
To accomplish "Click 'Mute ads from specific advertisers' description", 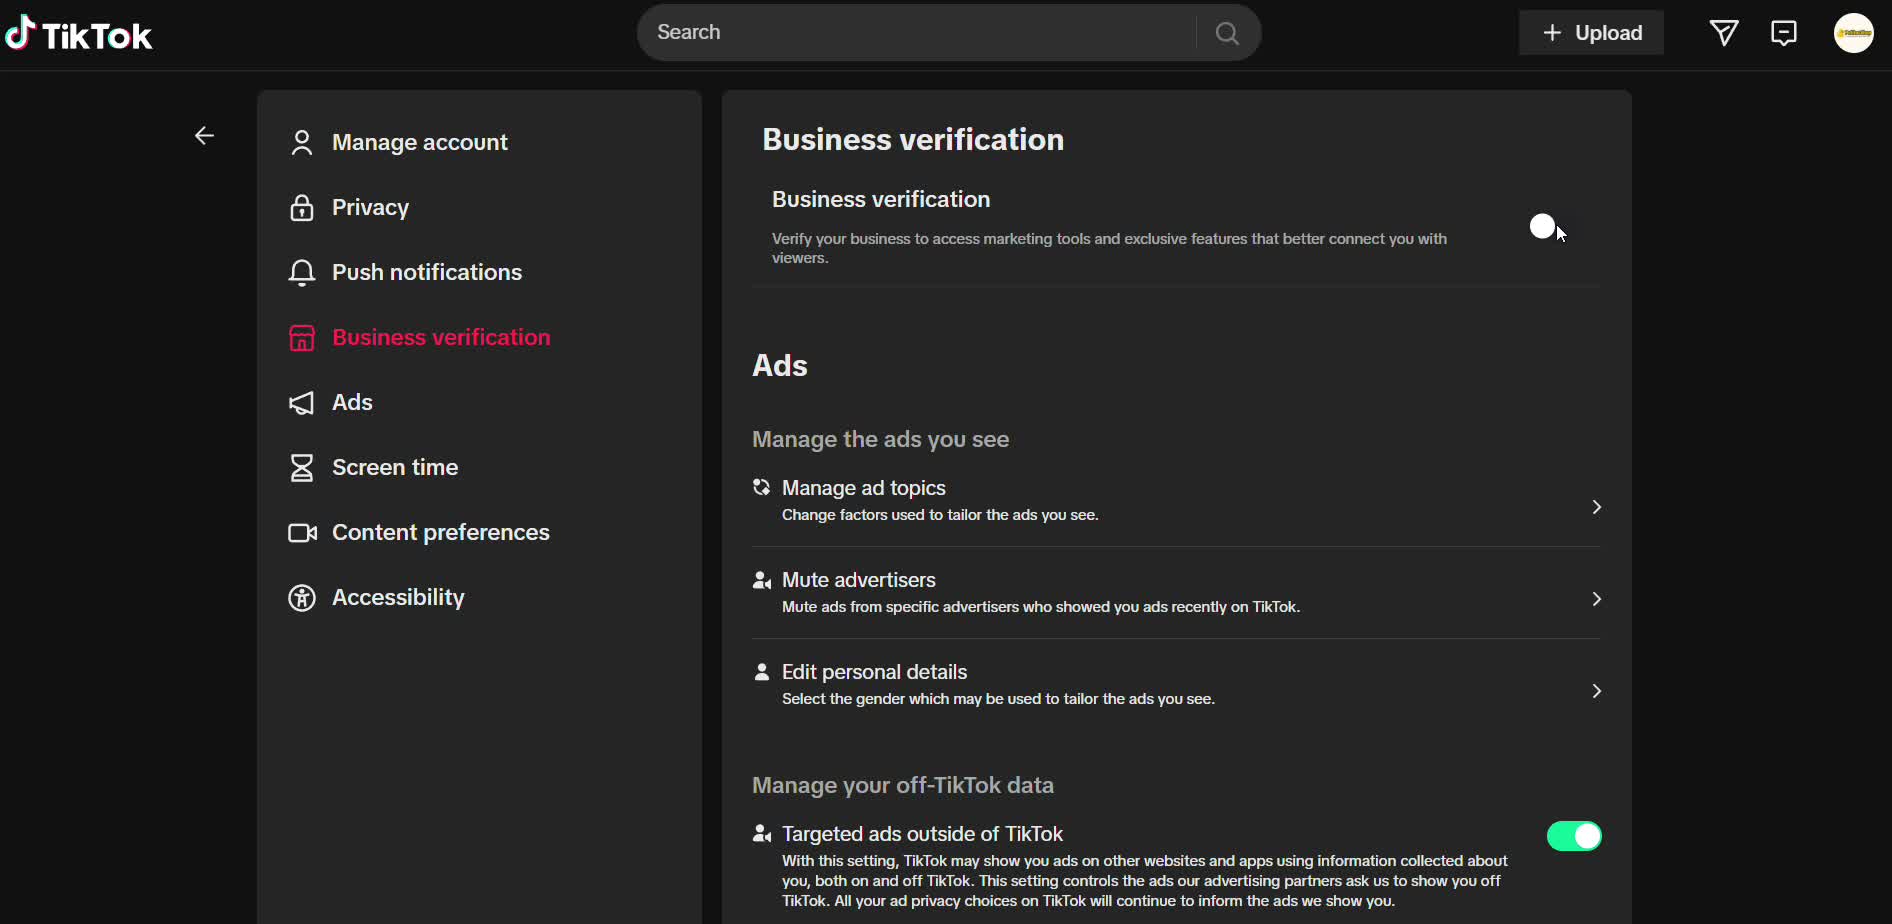I will [x=1041, y=607].
